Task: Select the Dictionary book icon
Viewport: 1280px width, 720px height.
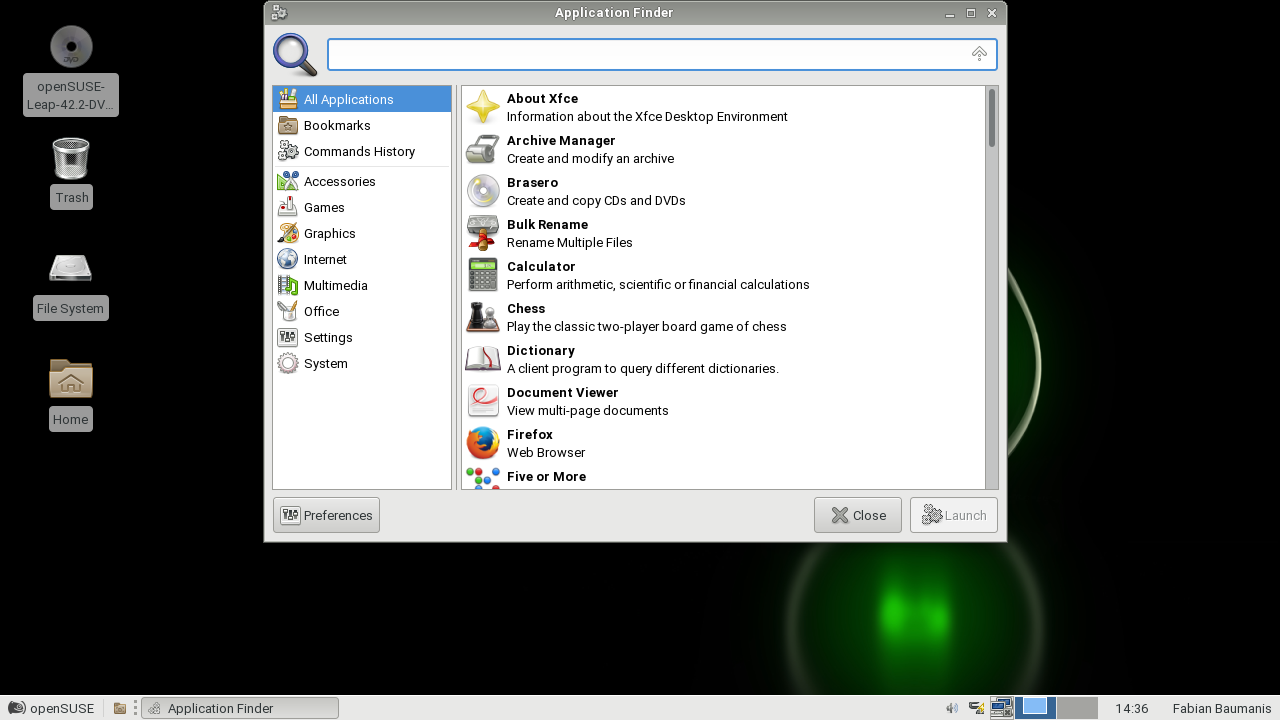Action: click(x=483, y=359)
